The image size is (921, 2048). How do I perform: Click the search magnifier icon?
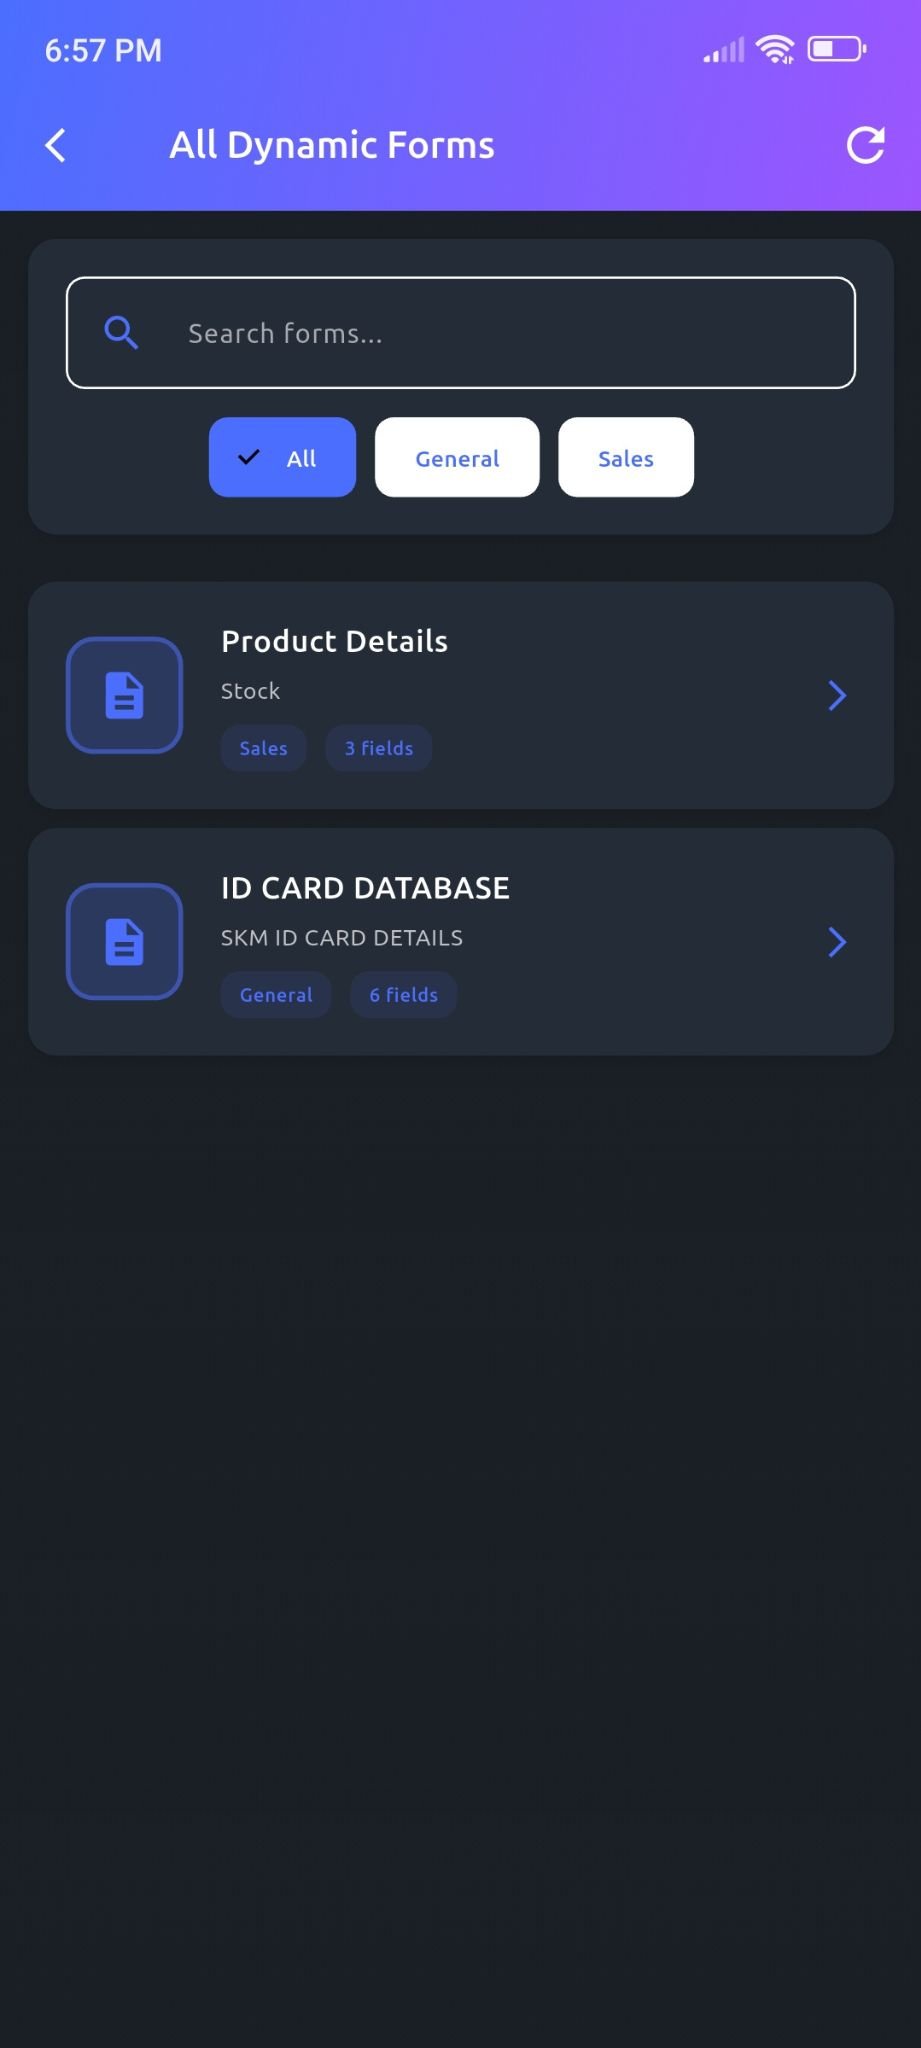pos(121,332)
